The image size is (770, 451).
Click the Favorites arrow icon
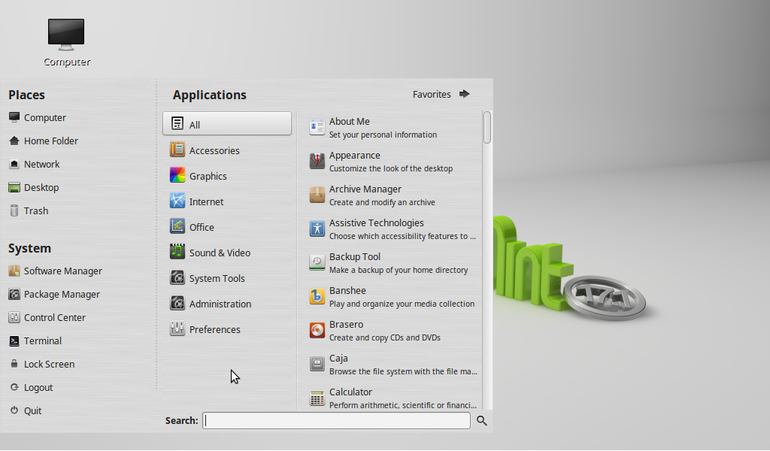[464, 94]
